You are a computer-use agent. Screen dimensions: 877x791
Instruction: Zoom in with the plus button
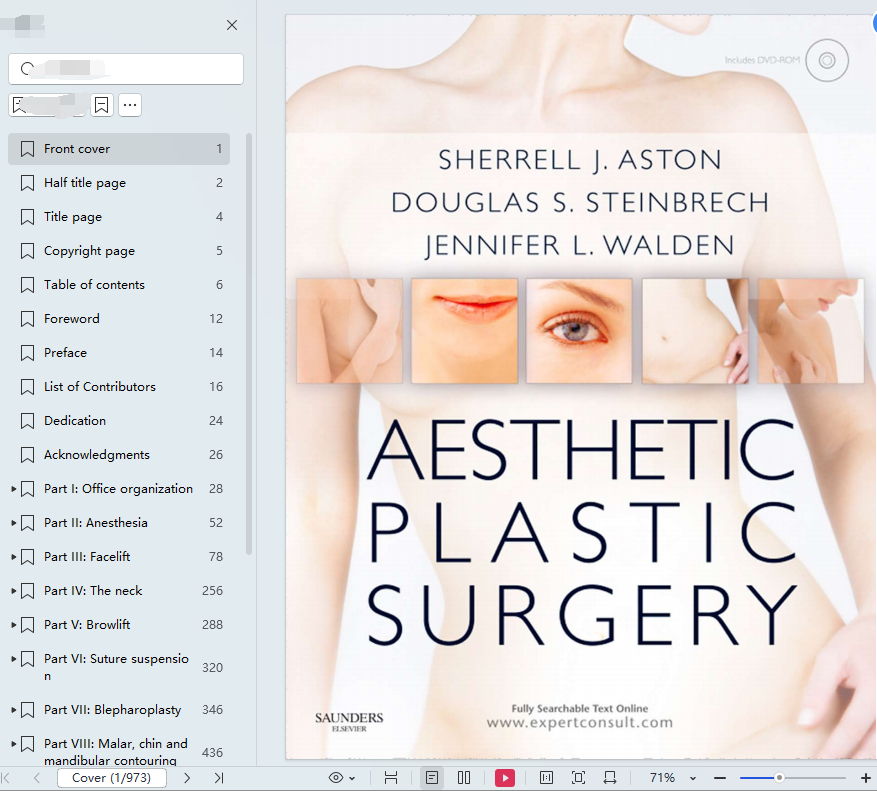point(865,778)
